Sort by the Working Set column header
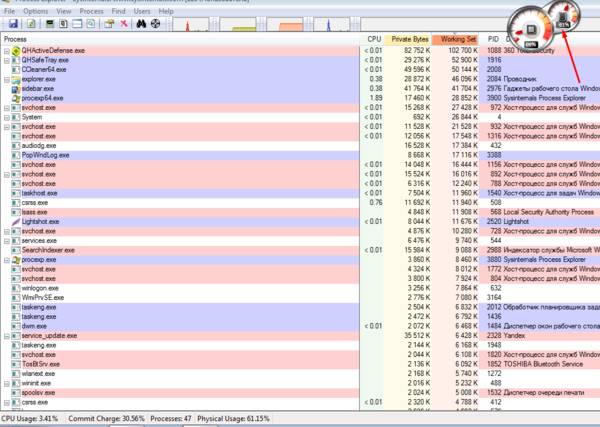Screen dimensions: 600x427 click(455, 39)
